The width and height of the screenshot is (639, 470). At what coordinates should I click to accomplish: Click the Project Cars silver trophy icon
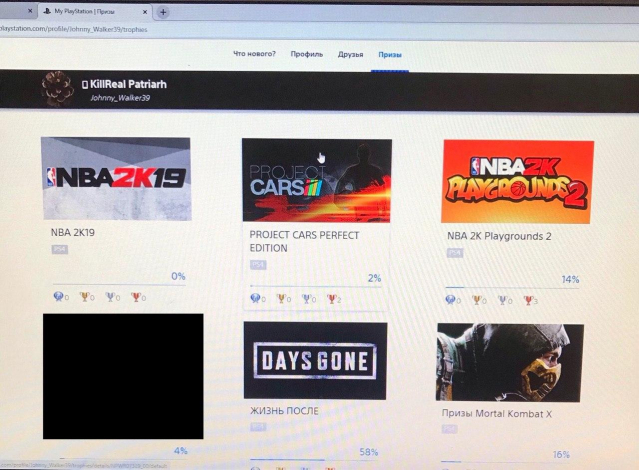pos(306,299)
